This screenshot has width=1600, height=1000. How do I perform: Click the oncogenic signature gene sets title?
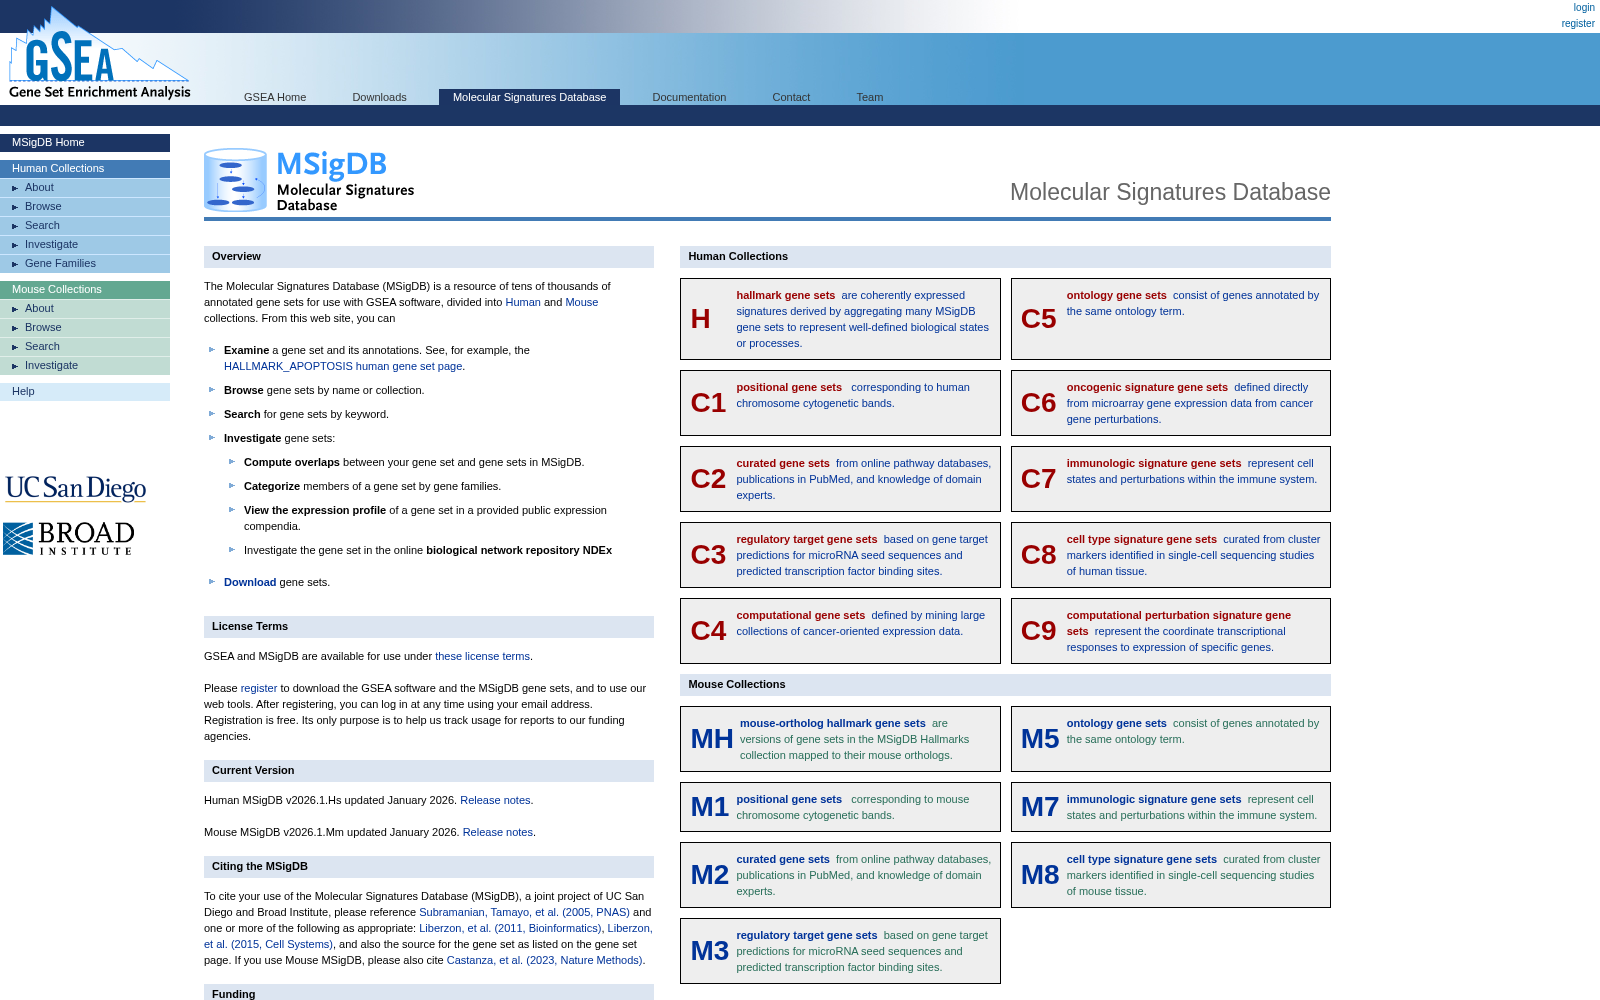pyautogui.click(x=1147, y=387)
